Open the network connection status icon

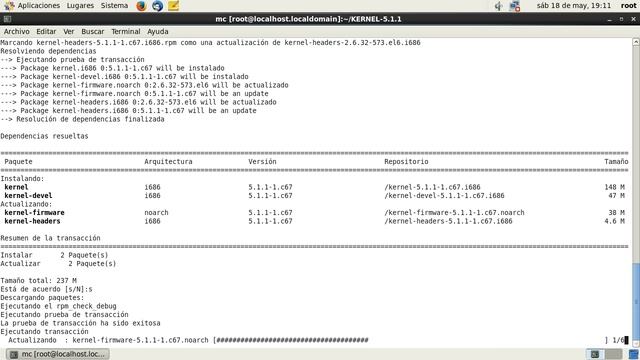(x=515, y=6)
